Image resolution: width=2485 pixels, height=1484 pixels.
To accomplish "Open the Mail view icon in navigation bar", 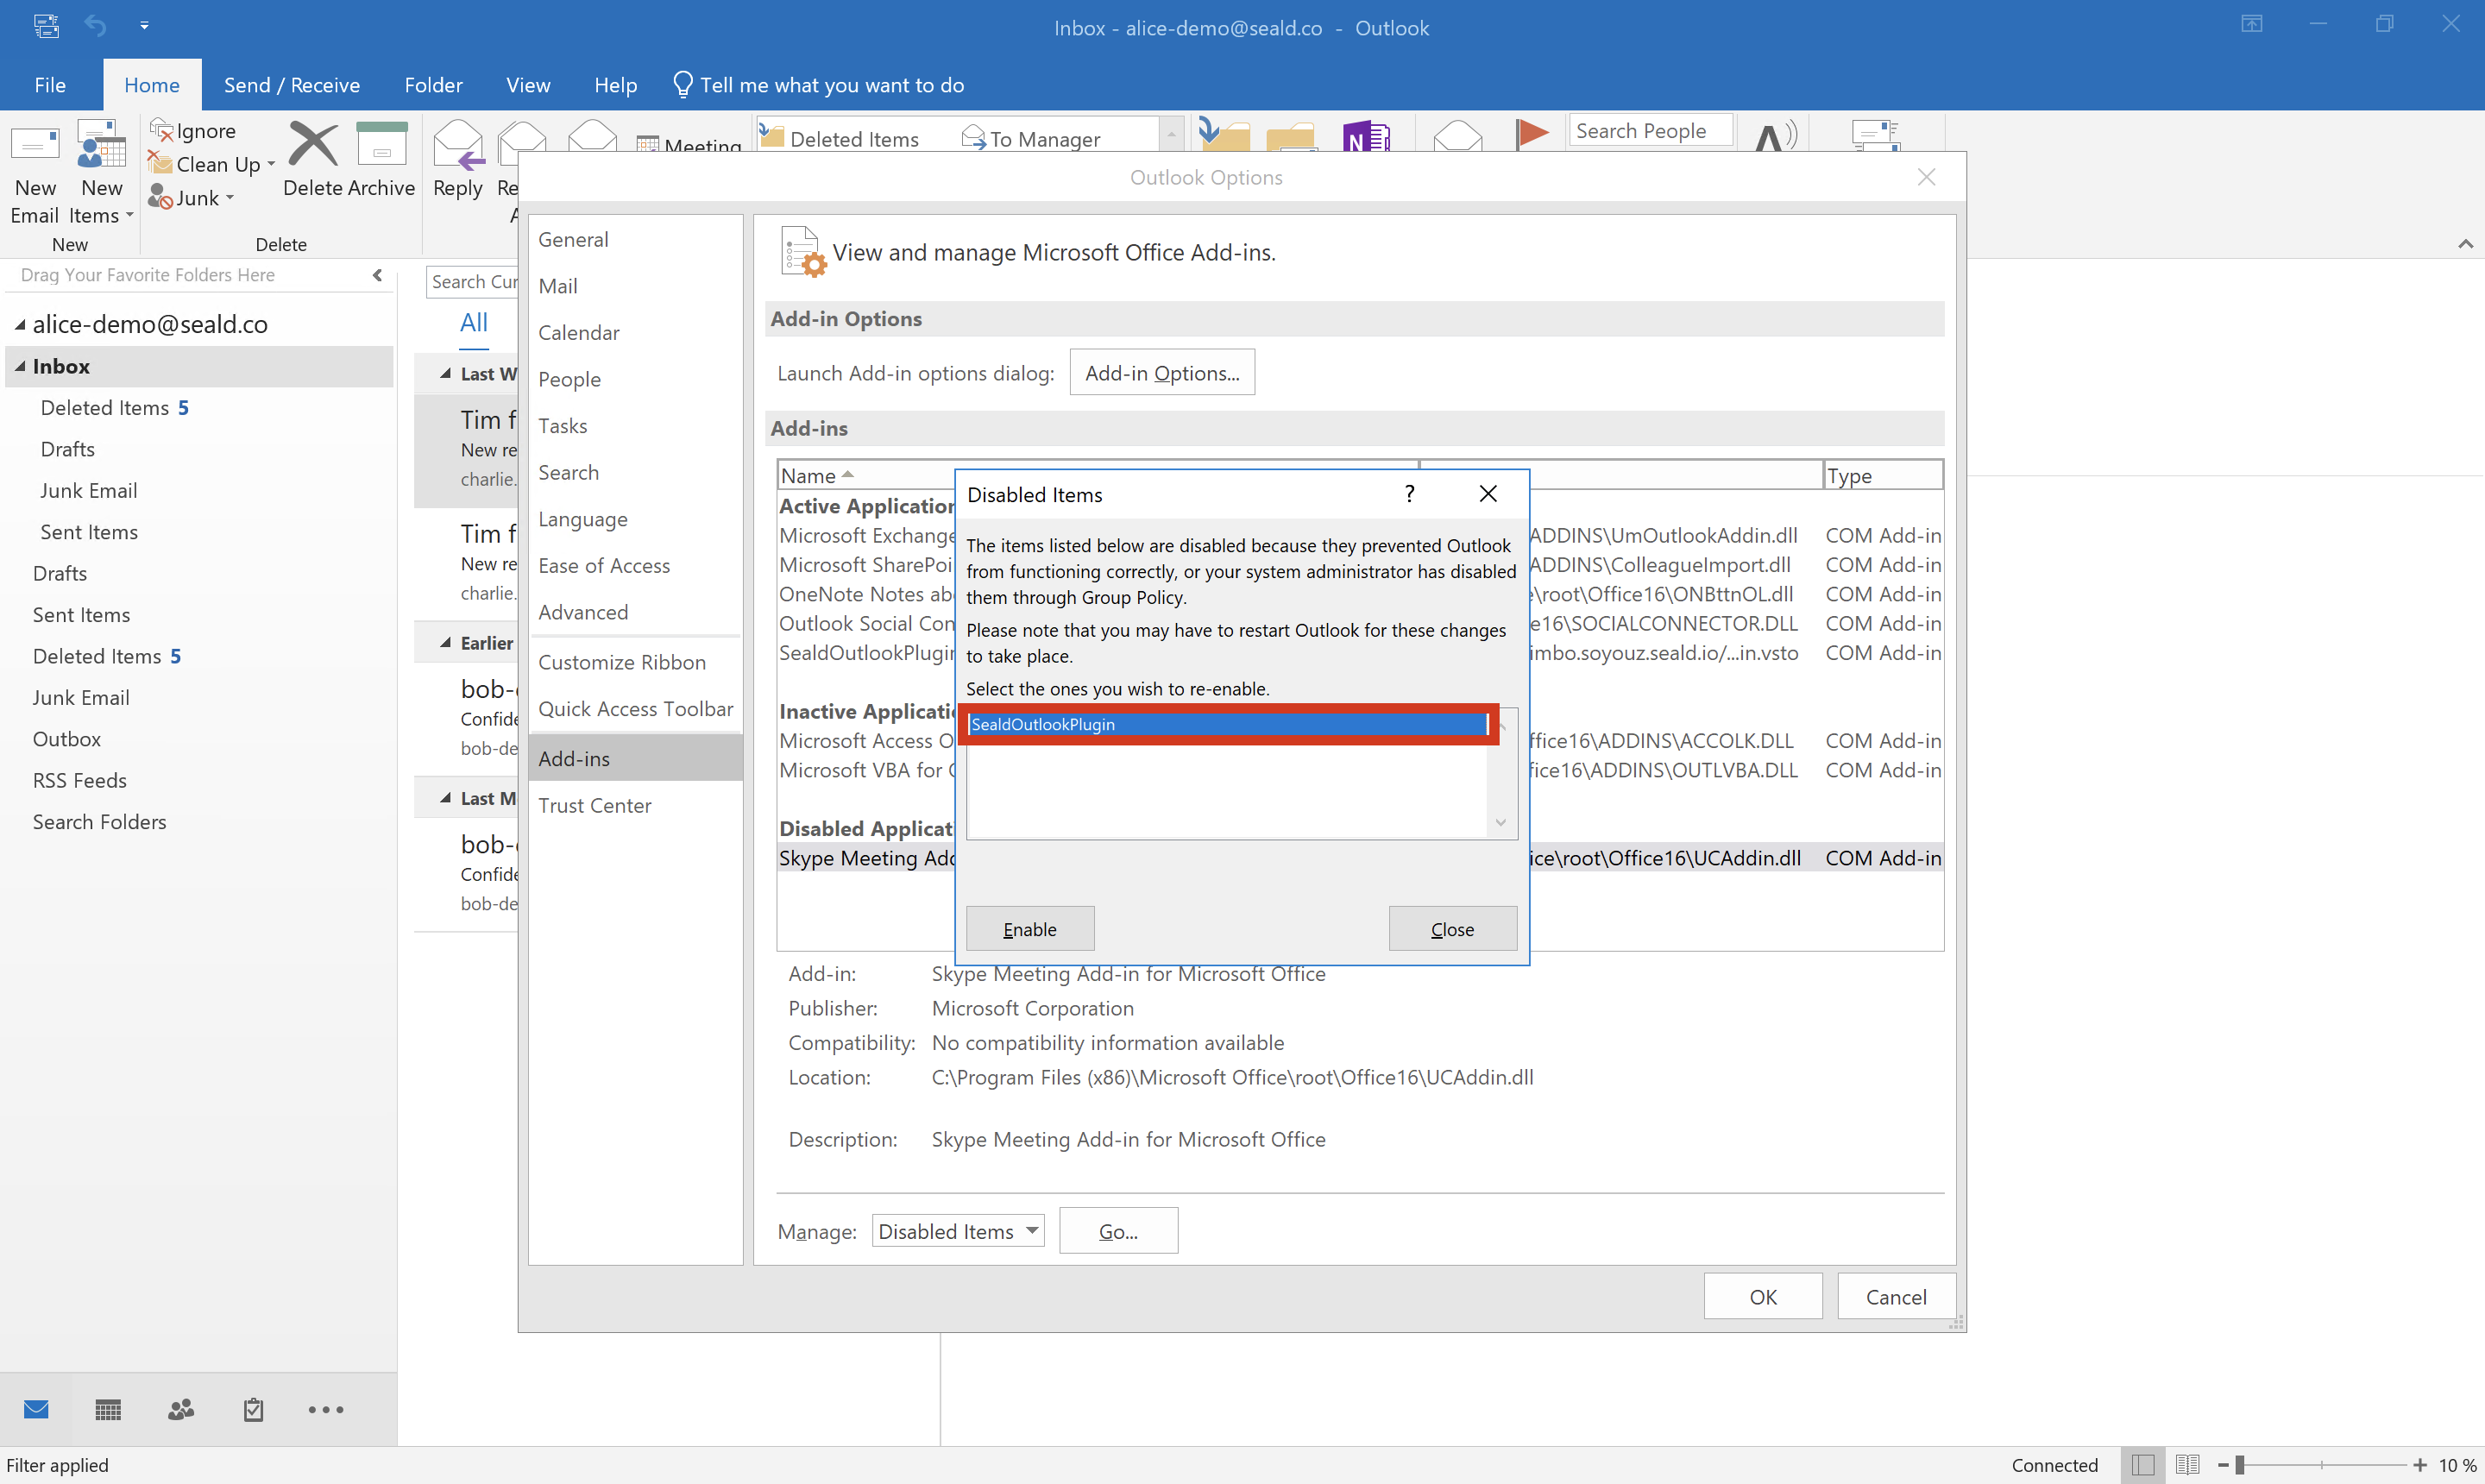I will coord(36,1409).
